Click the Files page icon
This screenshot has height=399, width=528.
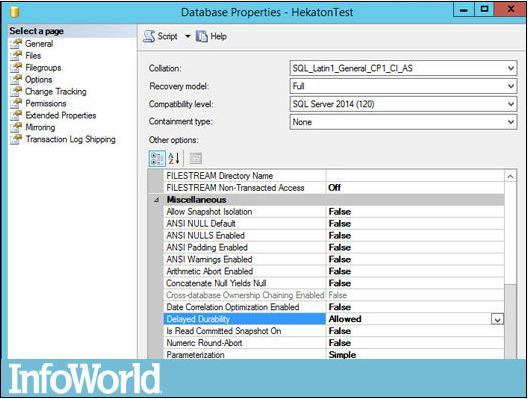coord(16,56)
